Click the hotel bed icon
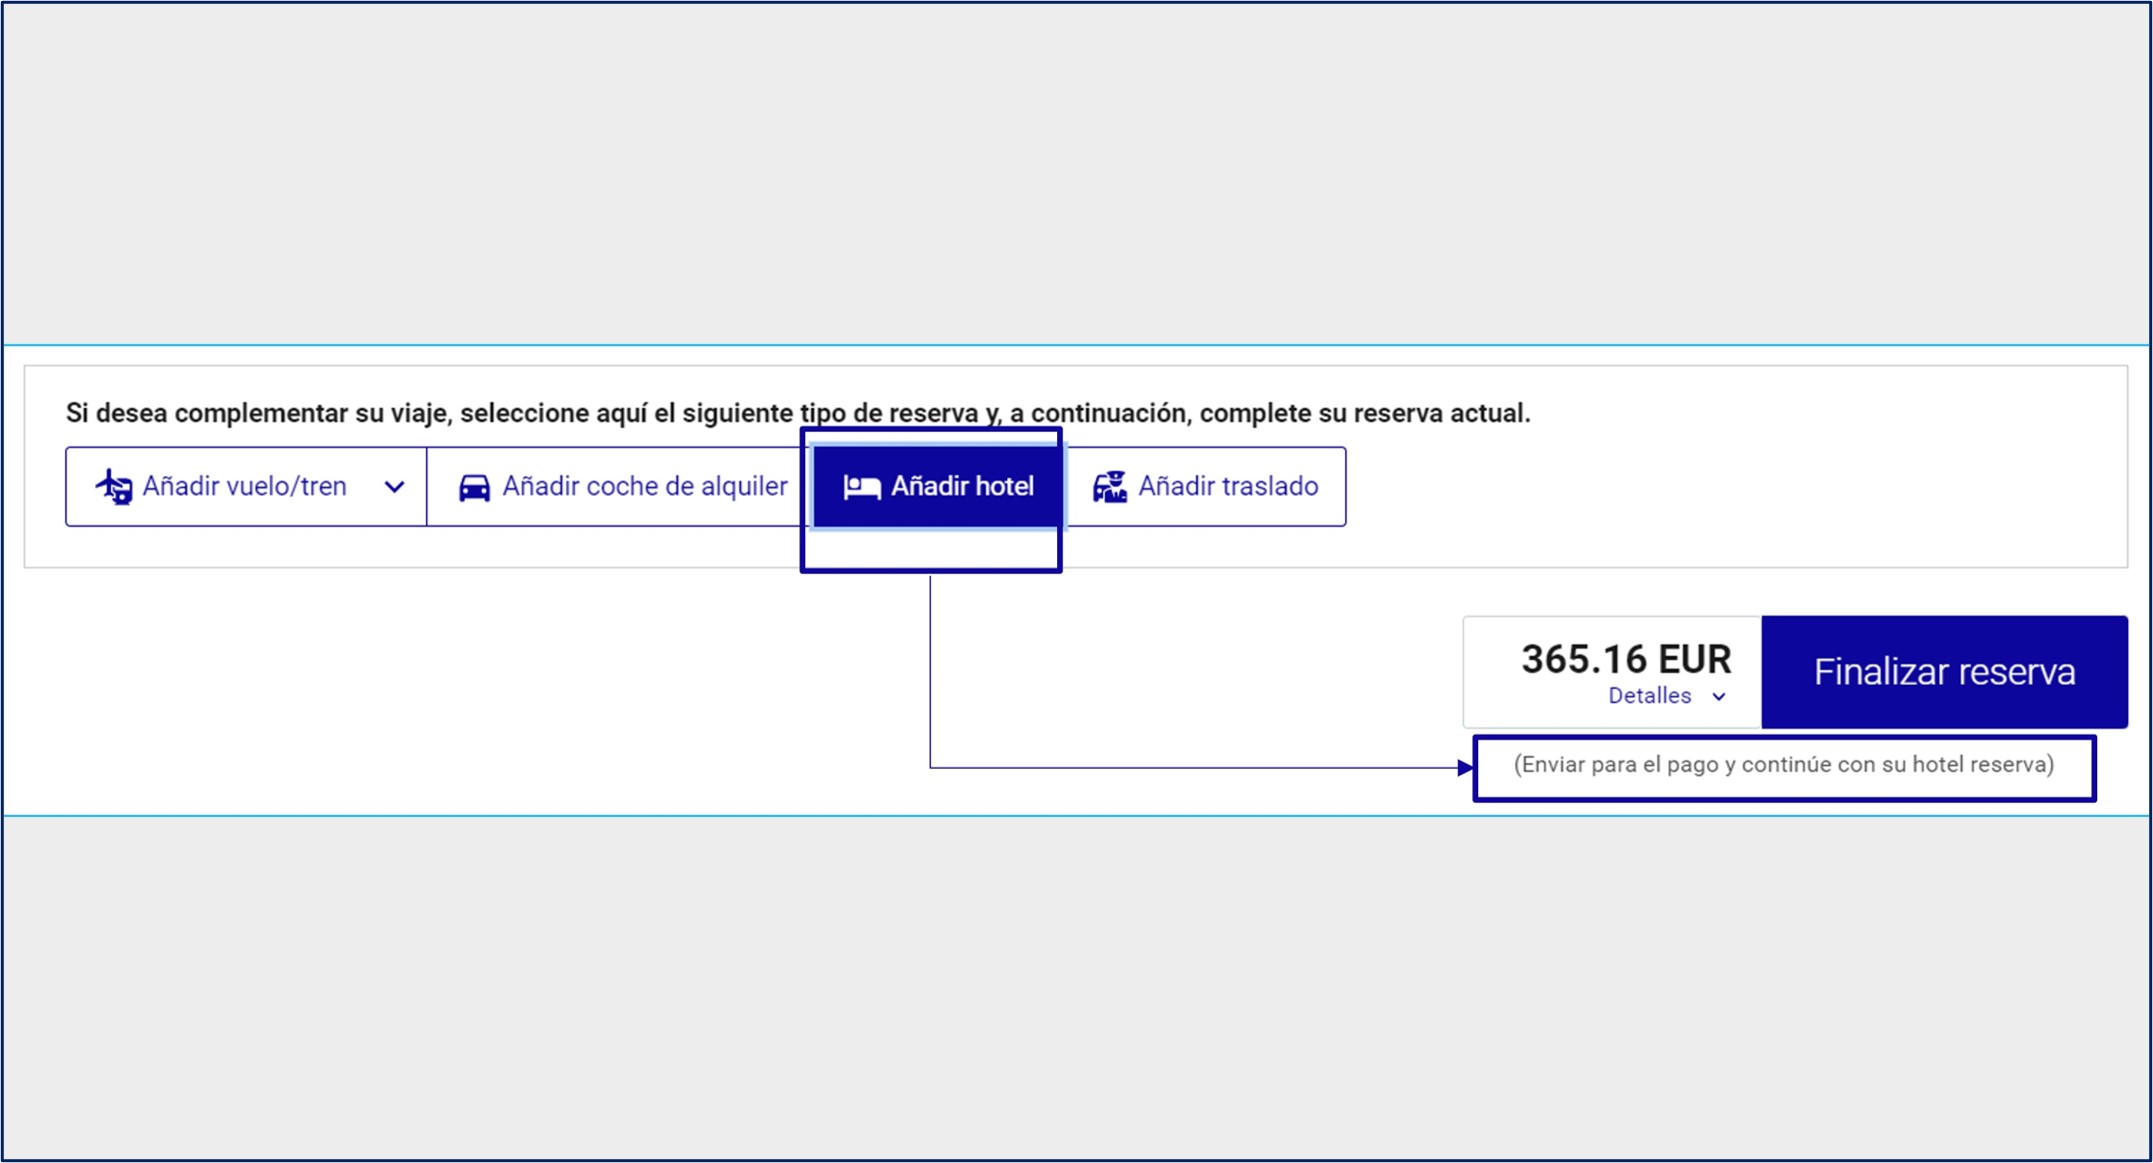Image resolution: width=2153 pixels, height=1163 pixels. pyautogui.click(x=861, y=487)
